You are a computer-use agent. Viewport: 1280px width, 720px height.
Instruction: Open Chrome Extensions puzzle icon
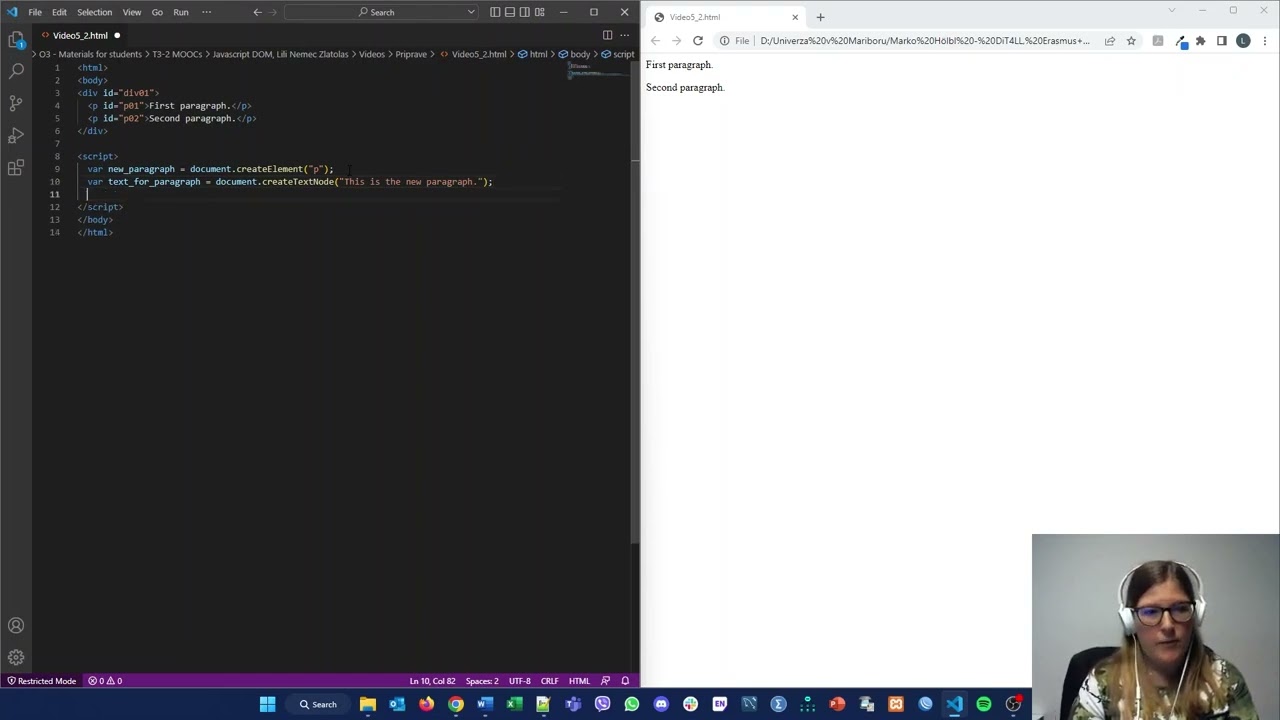click(x=1200, y=41)
